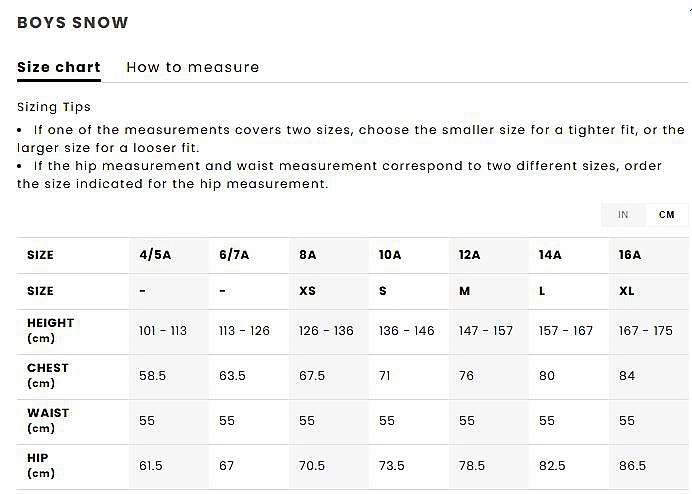Select the CHEST (cm) row label
Screen dimensions: 692x494
[48, 375]
